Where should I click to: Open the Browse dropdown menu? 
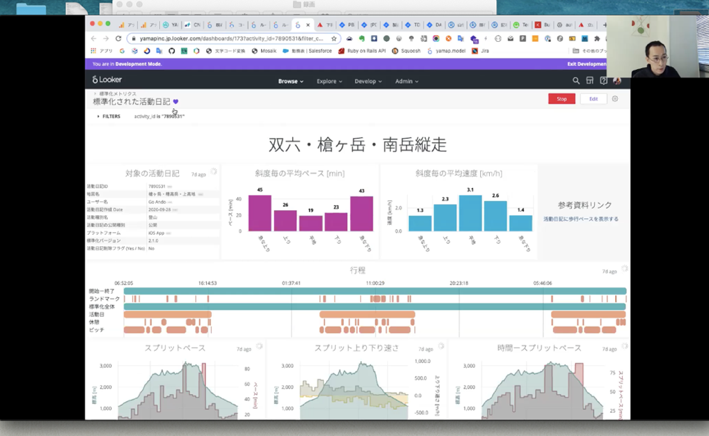291,81
